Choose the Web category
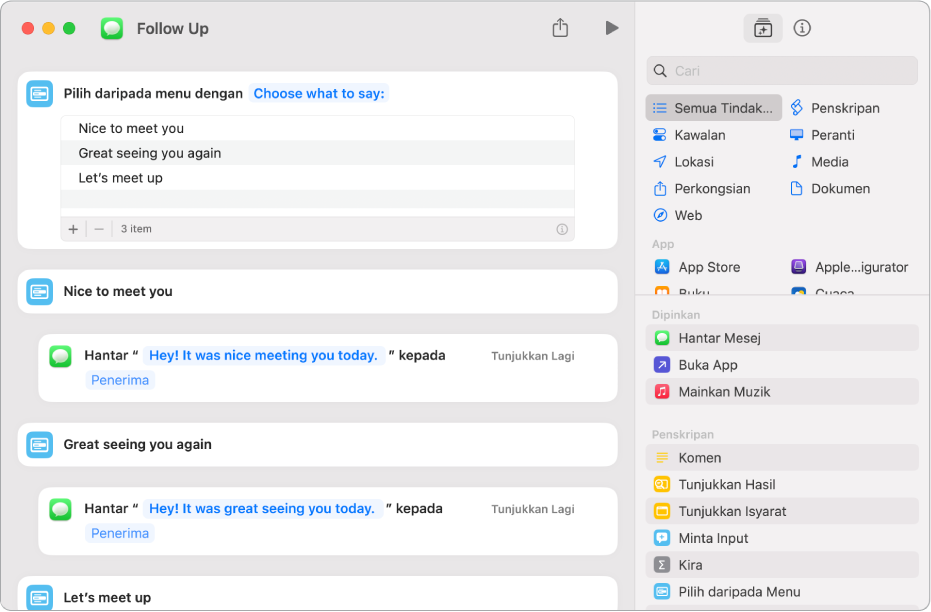The height and width of the screenshot is (612, 931). click(x=687, y=216)
